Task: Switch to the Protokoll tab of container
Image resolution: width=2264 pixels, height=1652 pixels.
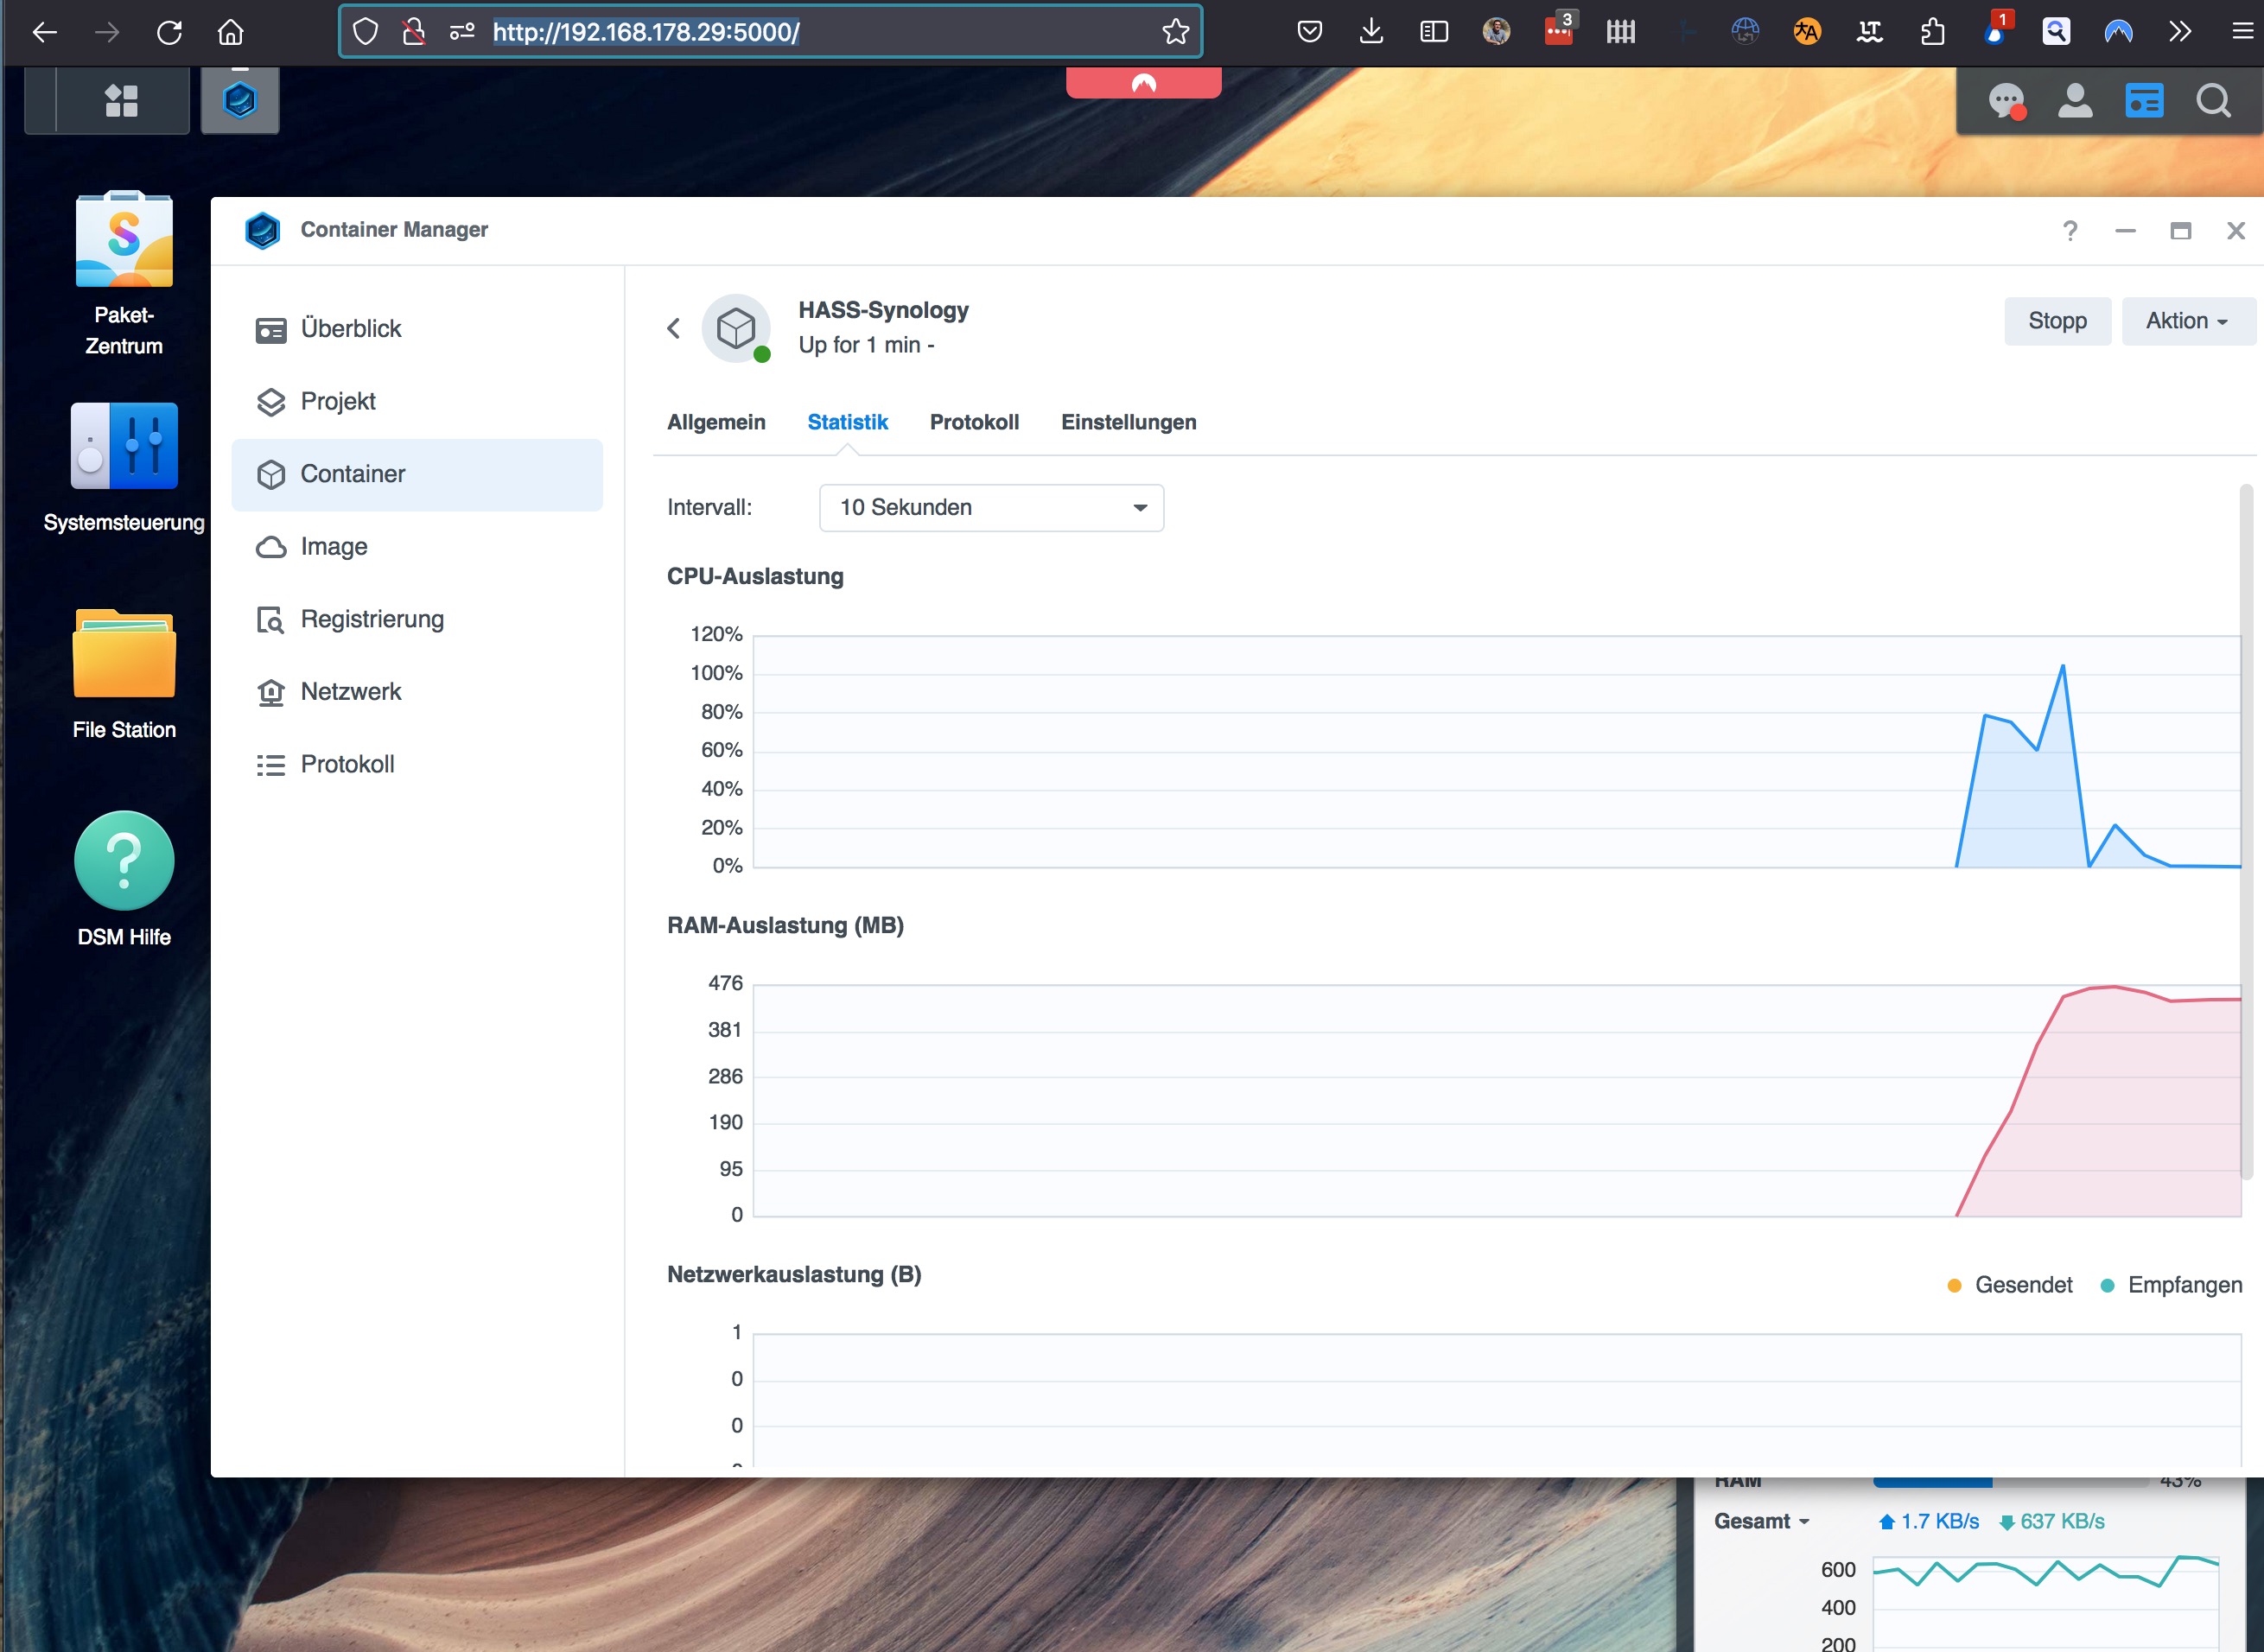Action: tap(974, 422)
